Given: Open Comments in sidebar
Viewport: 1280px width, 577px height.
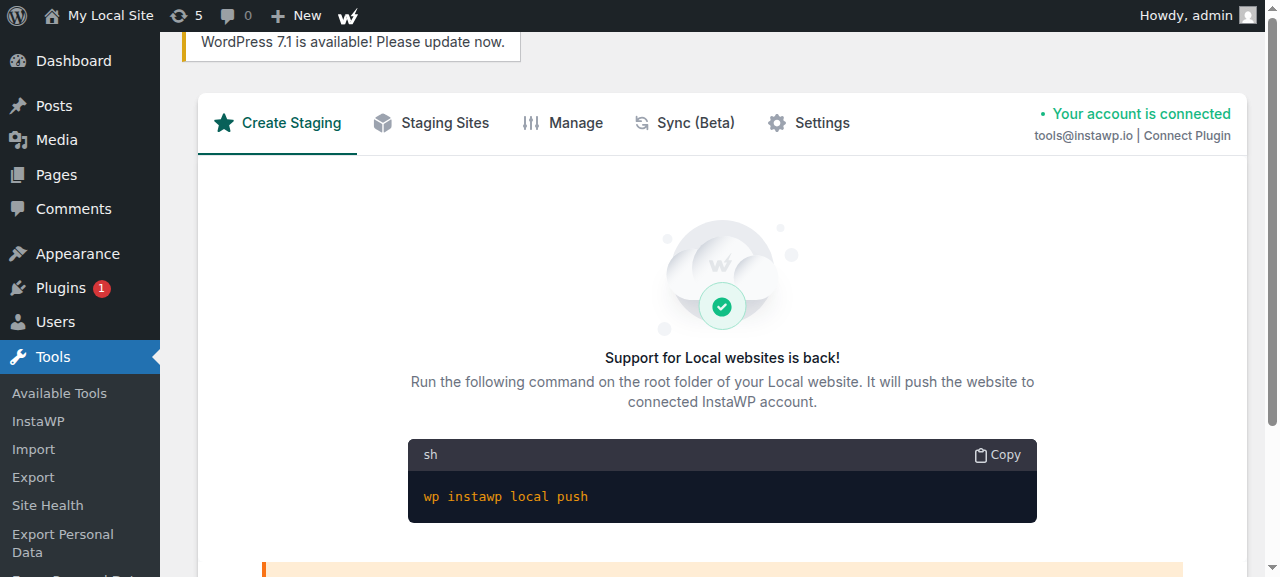Looking at the screenshot, I should click(80, 209).
